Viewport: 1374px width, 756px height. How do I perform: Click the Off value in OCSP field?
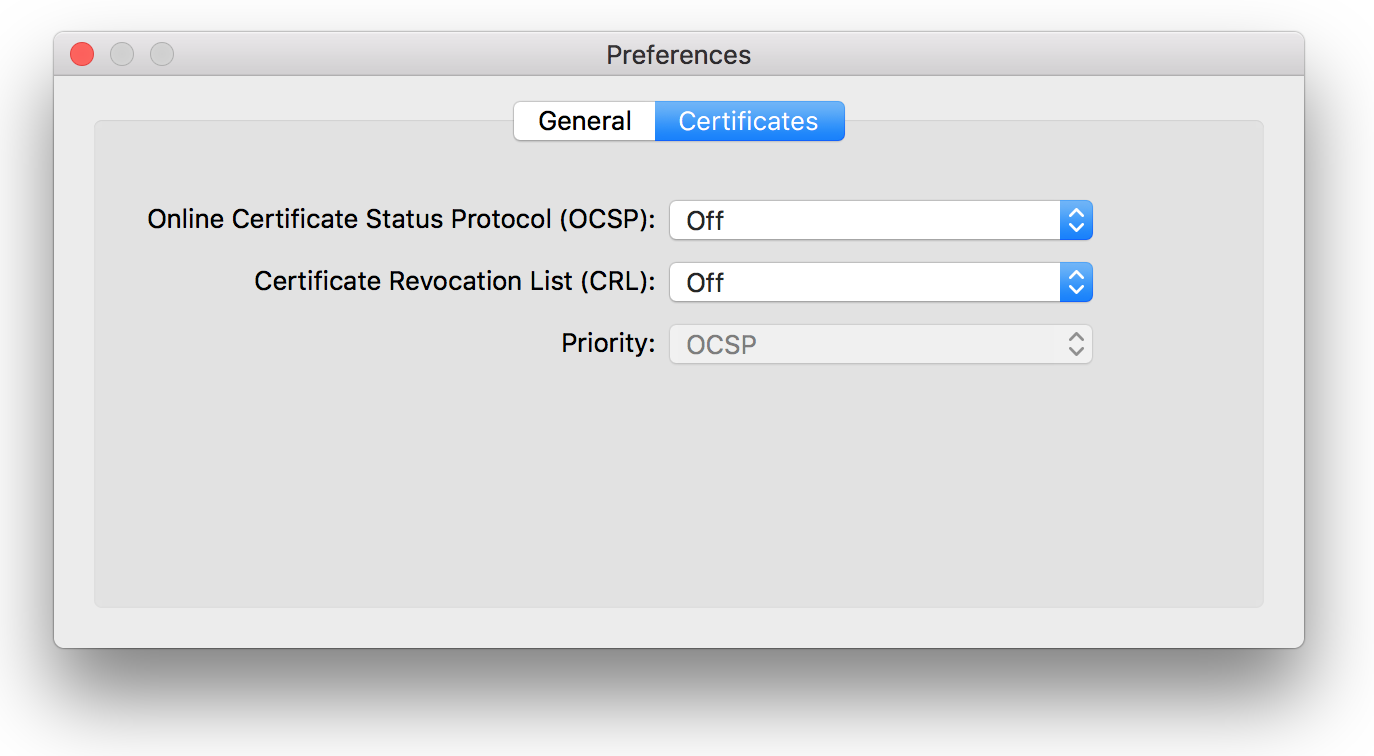[x=705, y=221]
